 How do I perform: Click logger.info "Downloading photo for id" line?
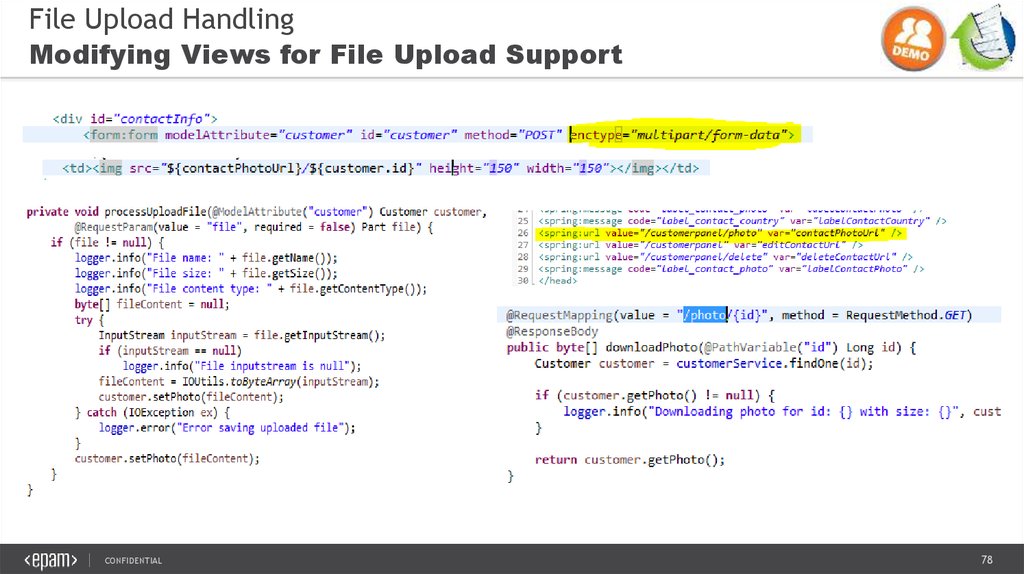click(x=782, y=411)
